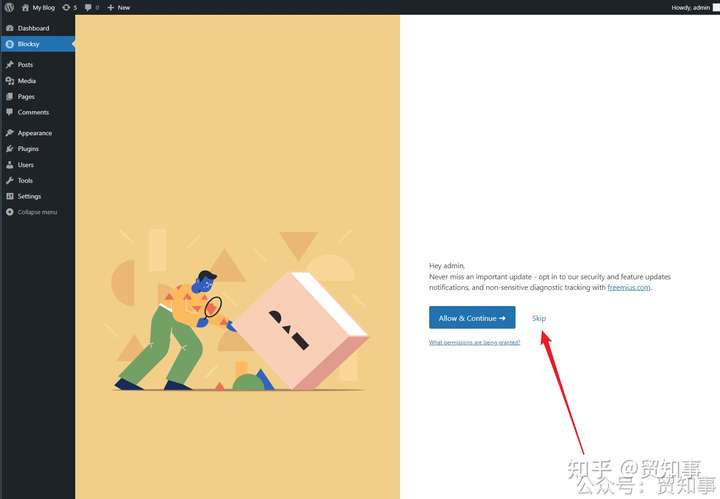Click the home icon beside My Blog
720x499 pixels.
pyautogui.click(x=25, y=7)
